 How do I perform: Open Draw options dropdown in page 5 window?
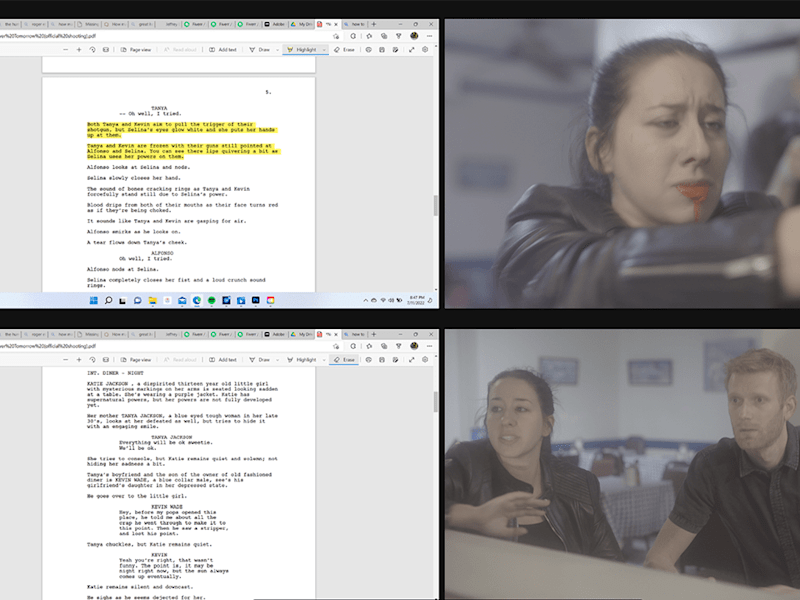[x=277, y=49]
